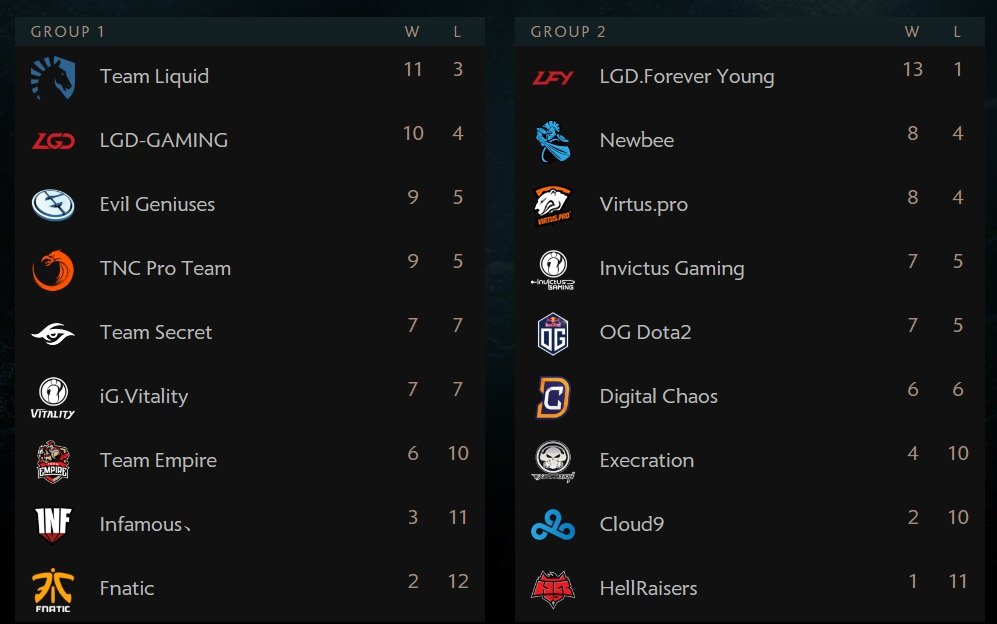Select the iG.Vitality team name
Image resolution: width=997 pixels, height=624 pixels.
click(144, 396)
